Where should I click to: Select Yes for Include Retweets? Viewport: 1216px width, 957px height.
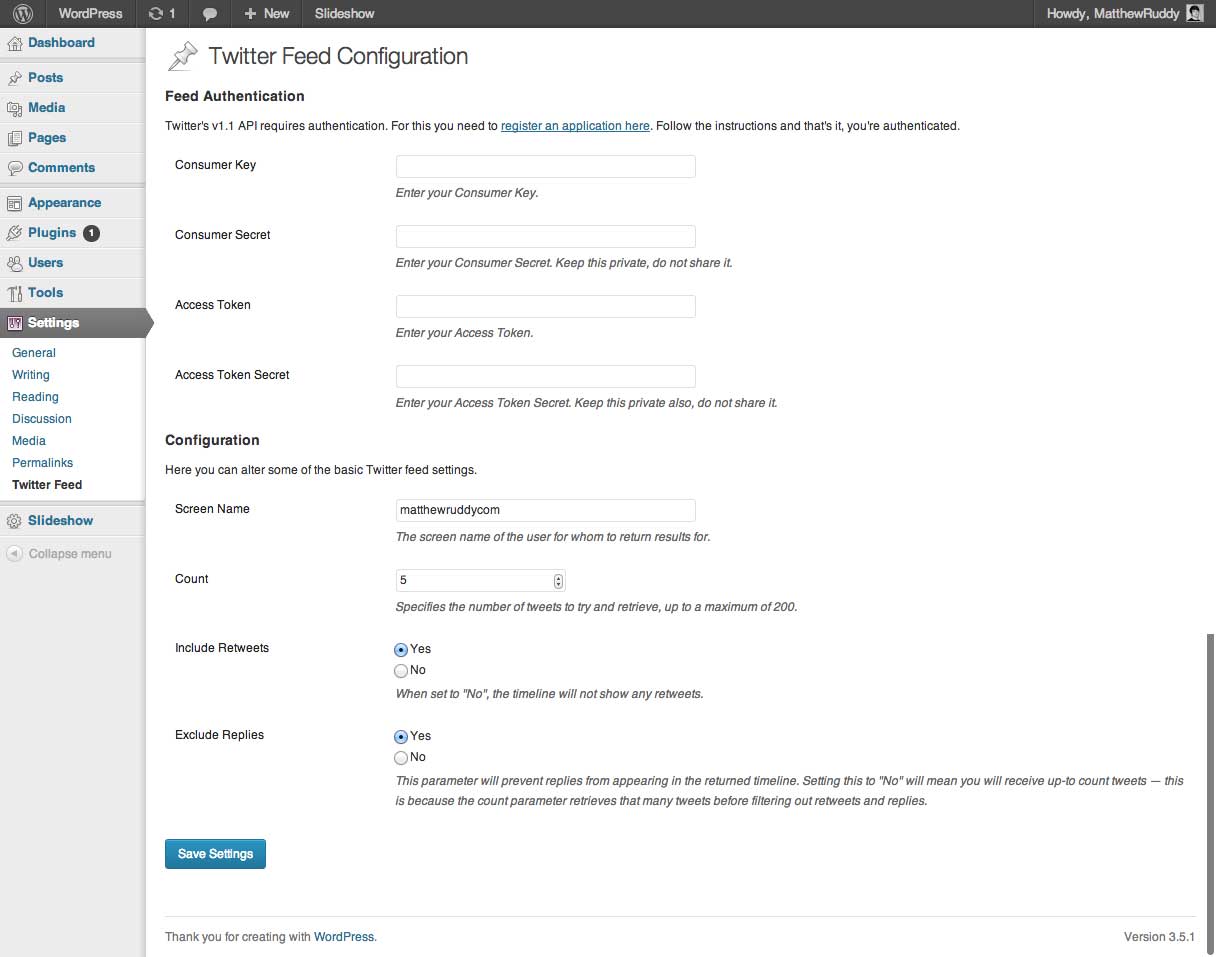pos(401,649)
